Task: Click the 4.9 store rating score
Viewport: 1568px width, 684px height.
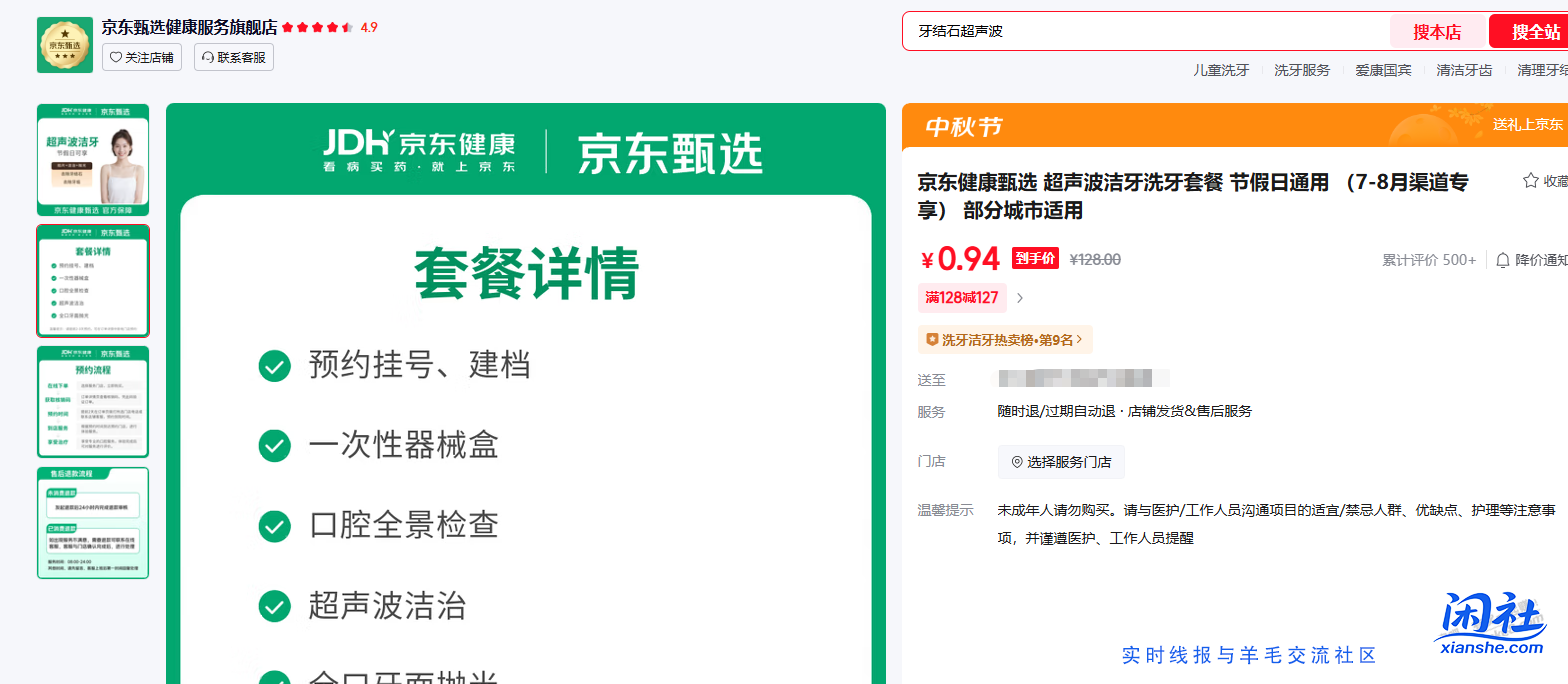Action: click(x=369, y=28)
